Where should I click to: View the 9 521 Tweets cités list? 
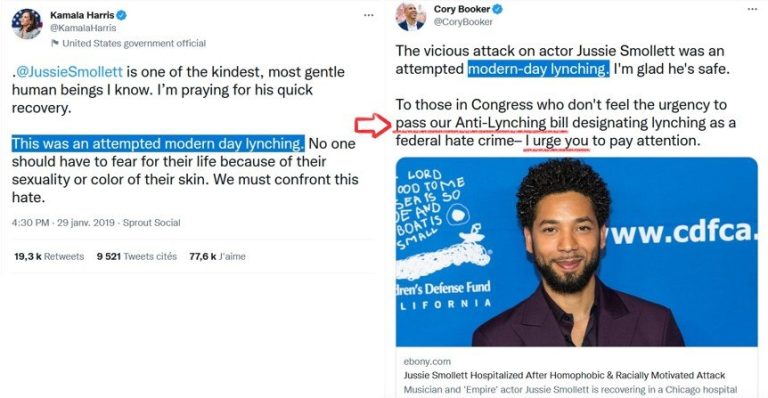pos(137,256)
